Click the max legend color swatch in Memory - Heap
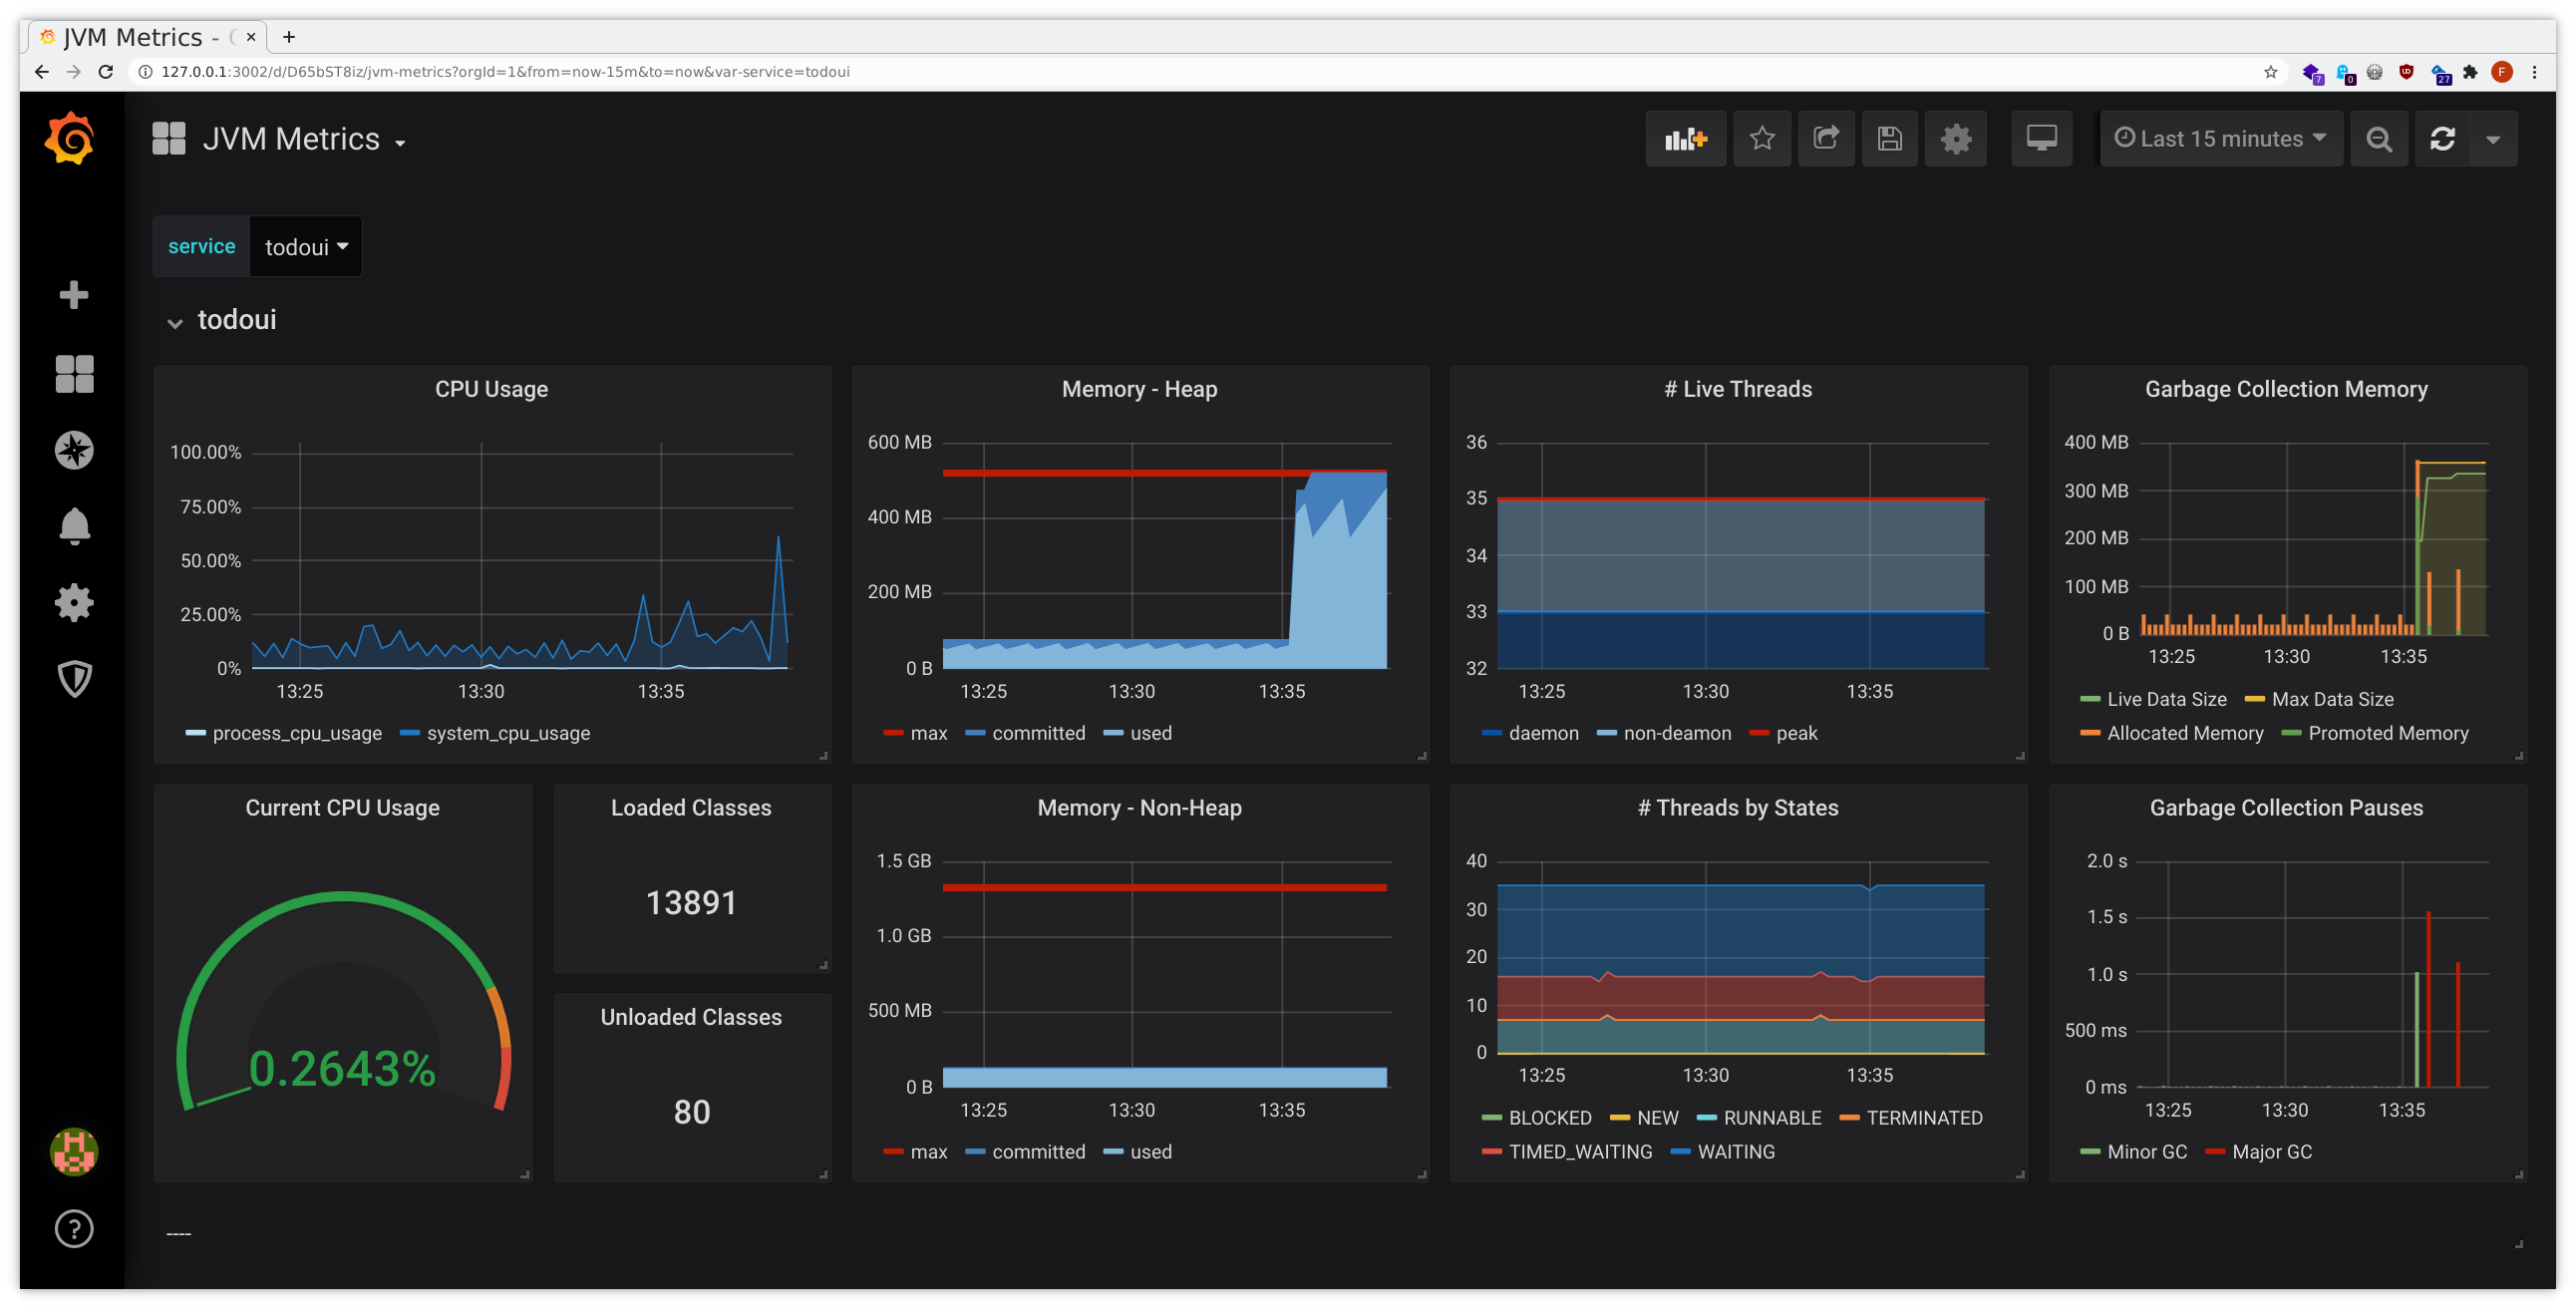 [893, 733]
